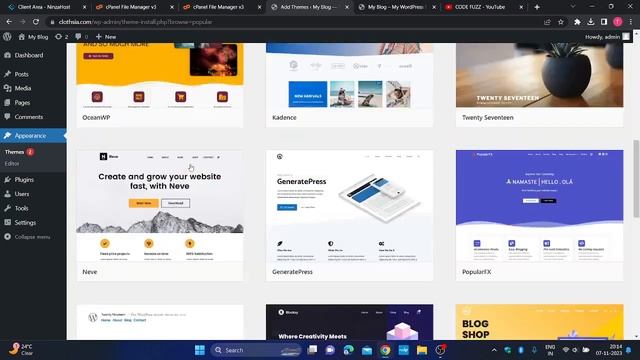Open Microsoft Edge from the taskbar
This screenshot has height=360, width=640.
[x=348, y=350]
